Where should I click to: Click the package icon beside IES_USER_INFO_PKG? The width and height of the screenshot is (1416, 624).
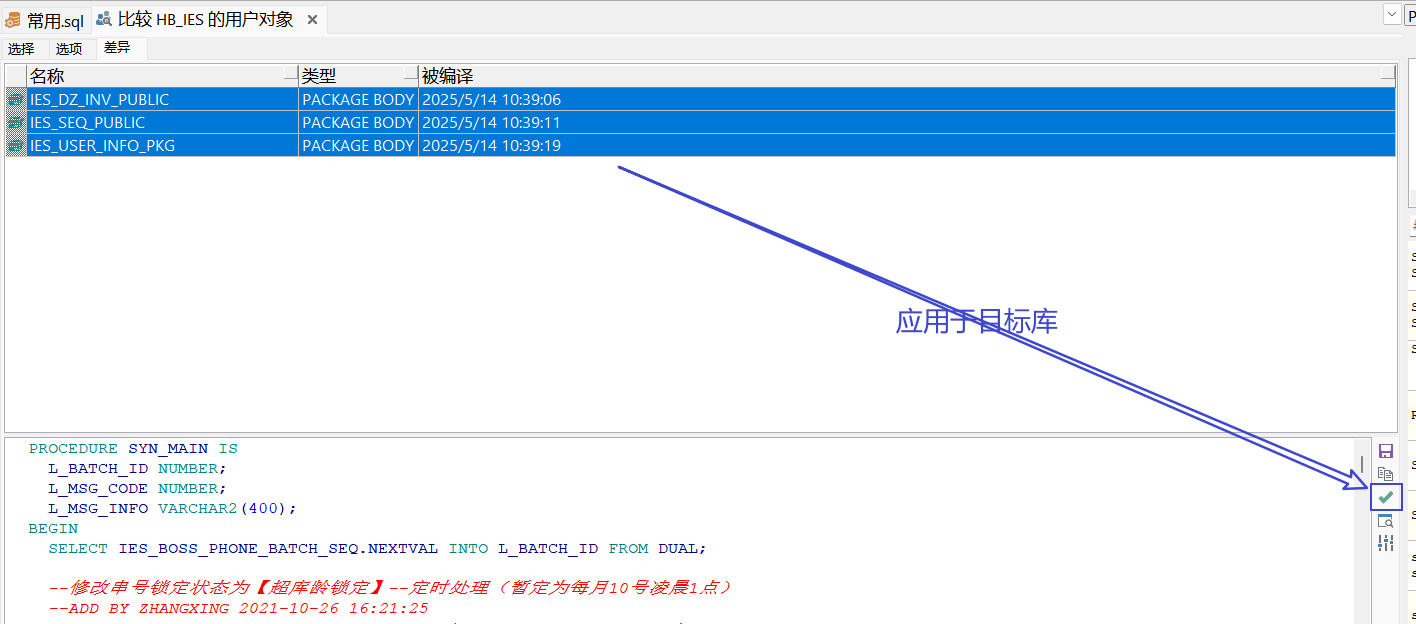coord(16,145)
